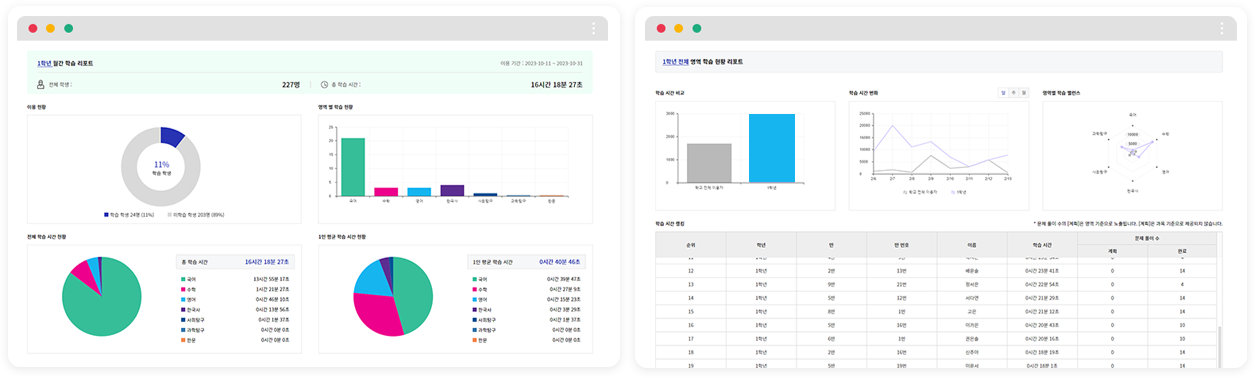Viewport: 1255px width, 378px height.
Task: Click the 학습 시간 column header in the ranking table
Action: click(1043, 244)
